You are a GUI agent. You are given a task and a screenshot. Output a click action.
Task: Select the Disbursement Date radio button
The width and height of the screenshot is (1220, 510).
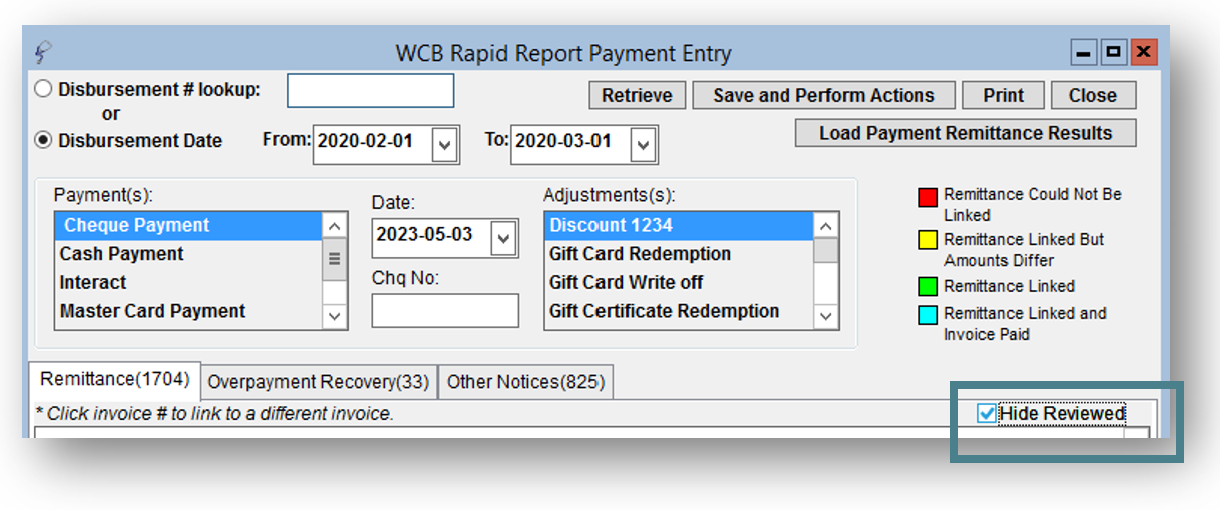(x=44, y=141)
